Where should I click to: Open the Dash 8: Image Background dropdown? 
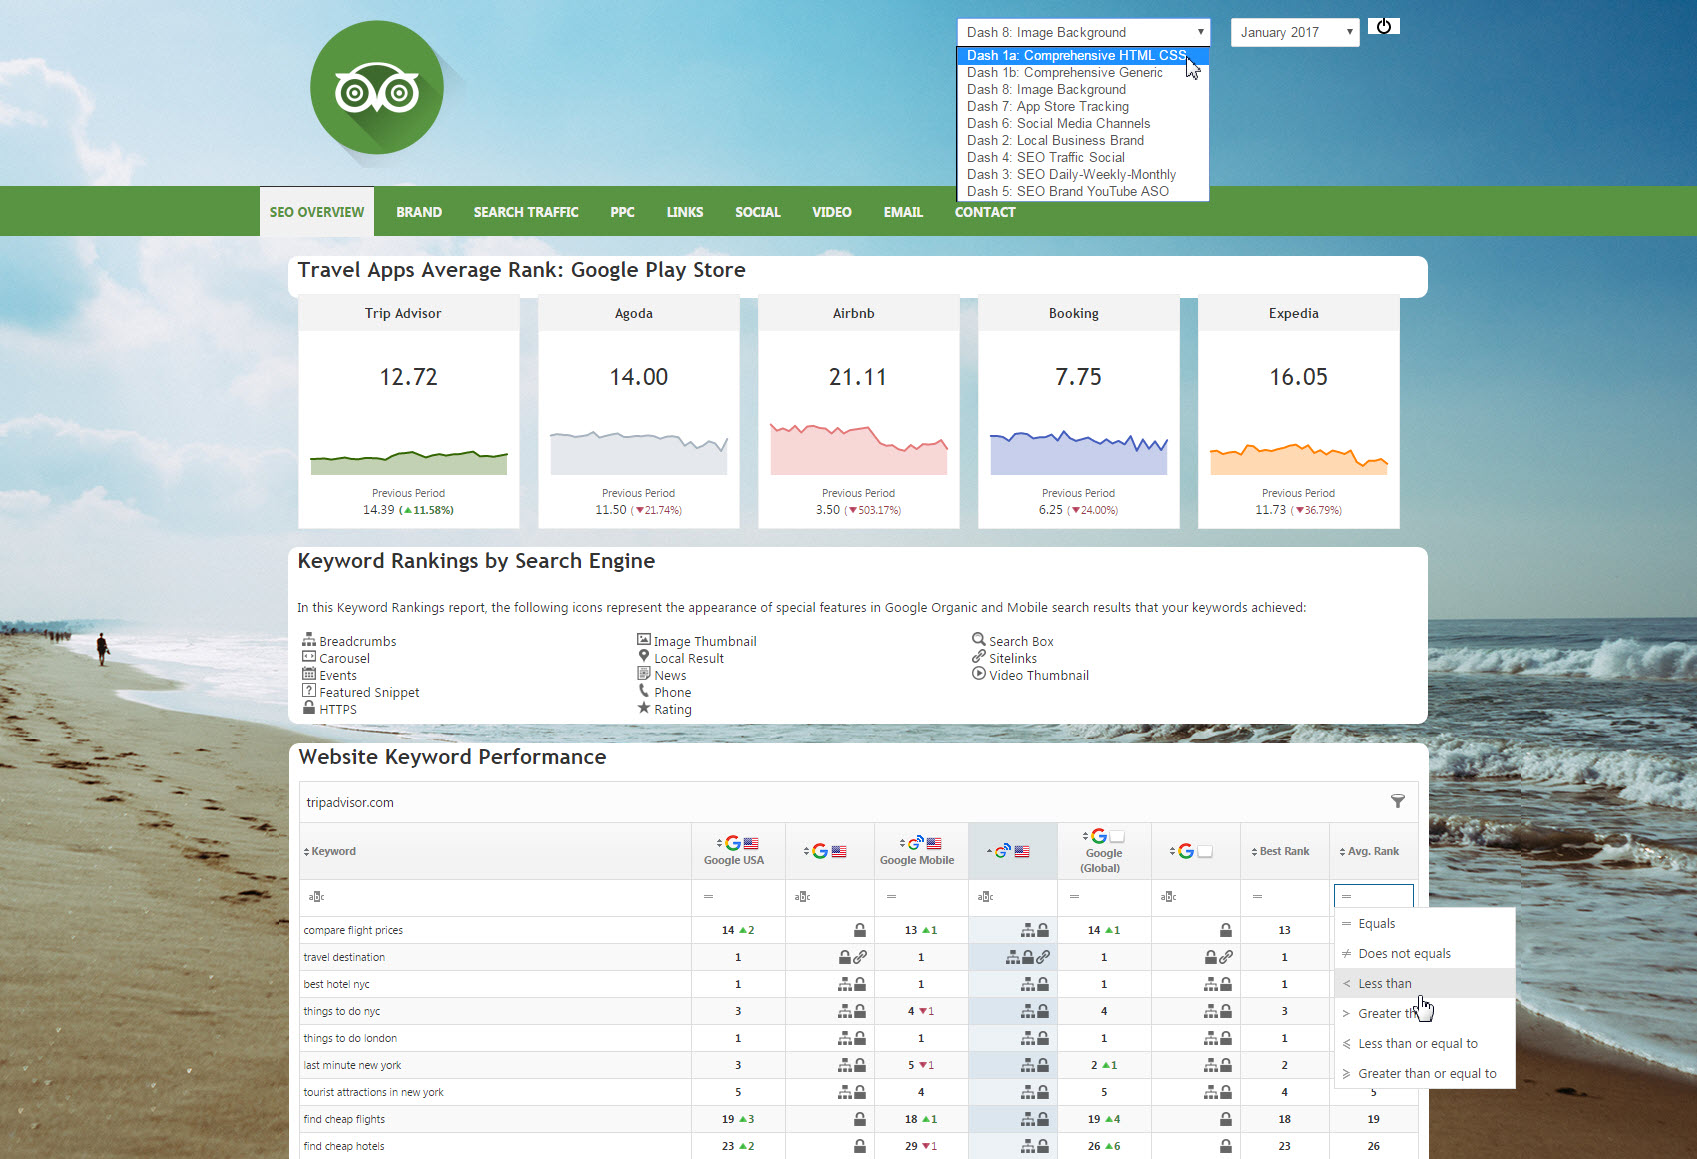[1083, 32]
